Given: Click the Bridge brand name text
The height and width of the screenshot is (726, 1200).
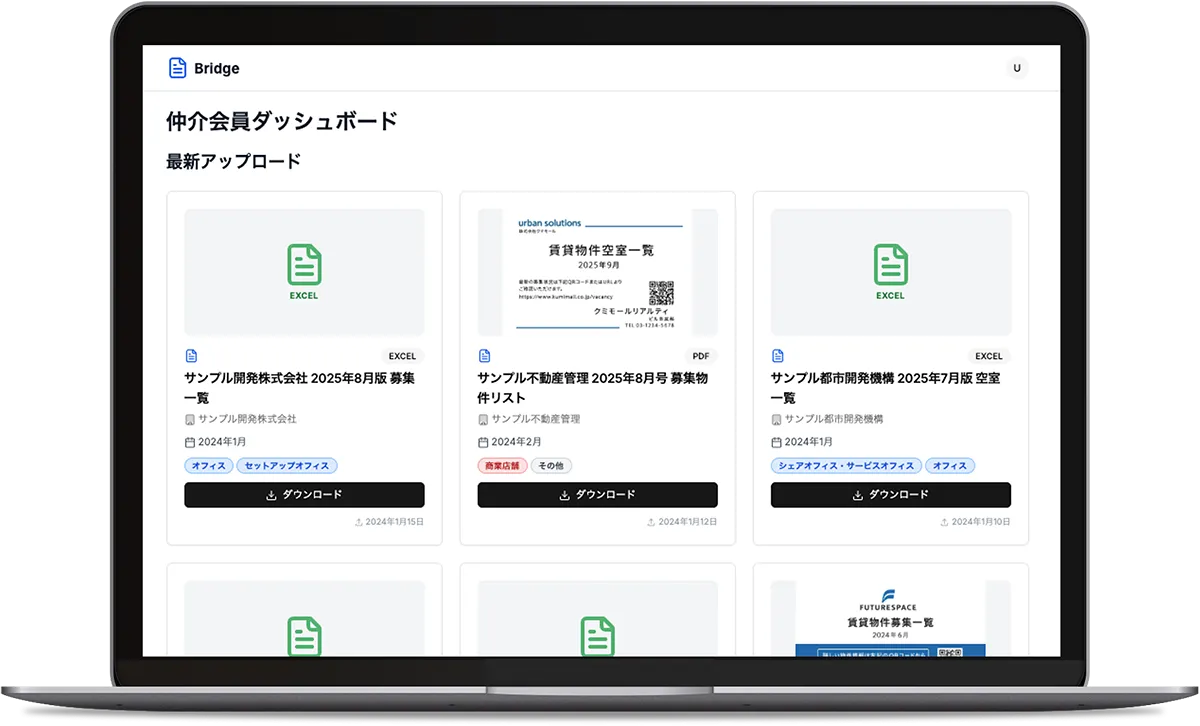Looking at the screenshot, I should click(217, 69).
